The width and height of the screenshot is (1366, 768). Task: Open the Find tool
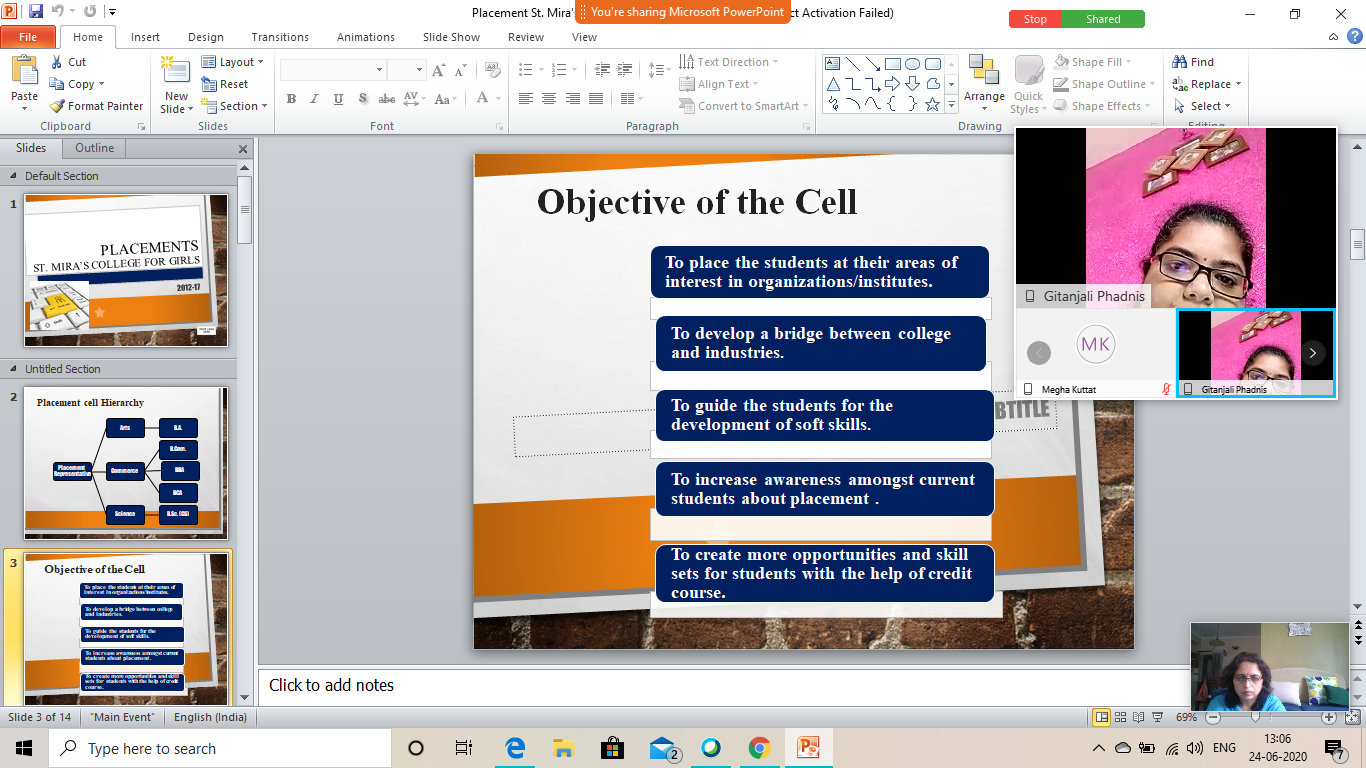(1196, 61)
